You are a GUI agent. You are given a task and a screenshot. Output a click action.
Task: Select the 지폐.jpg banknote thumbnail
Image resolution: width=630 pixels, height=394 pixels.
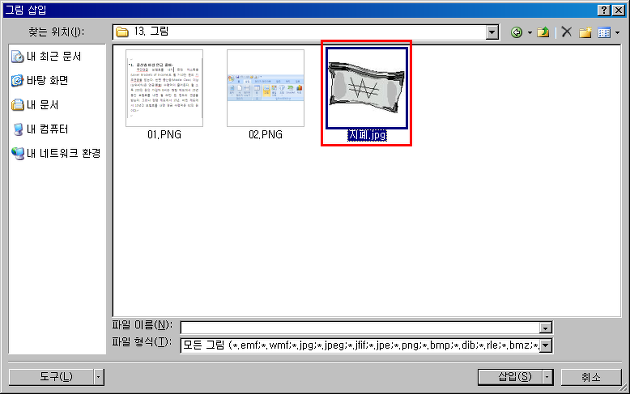click(367, 88)
